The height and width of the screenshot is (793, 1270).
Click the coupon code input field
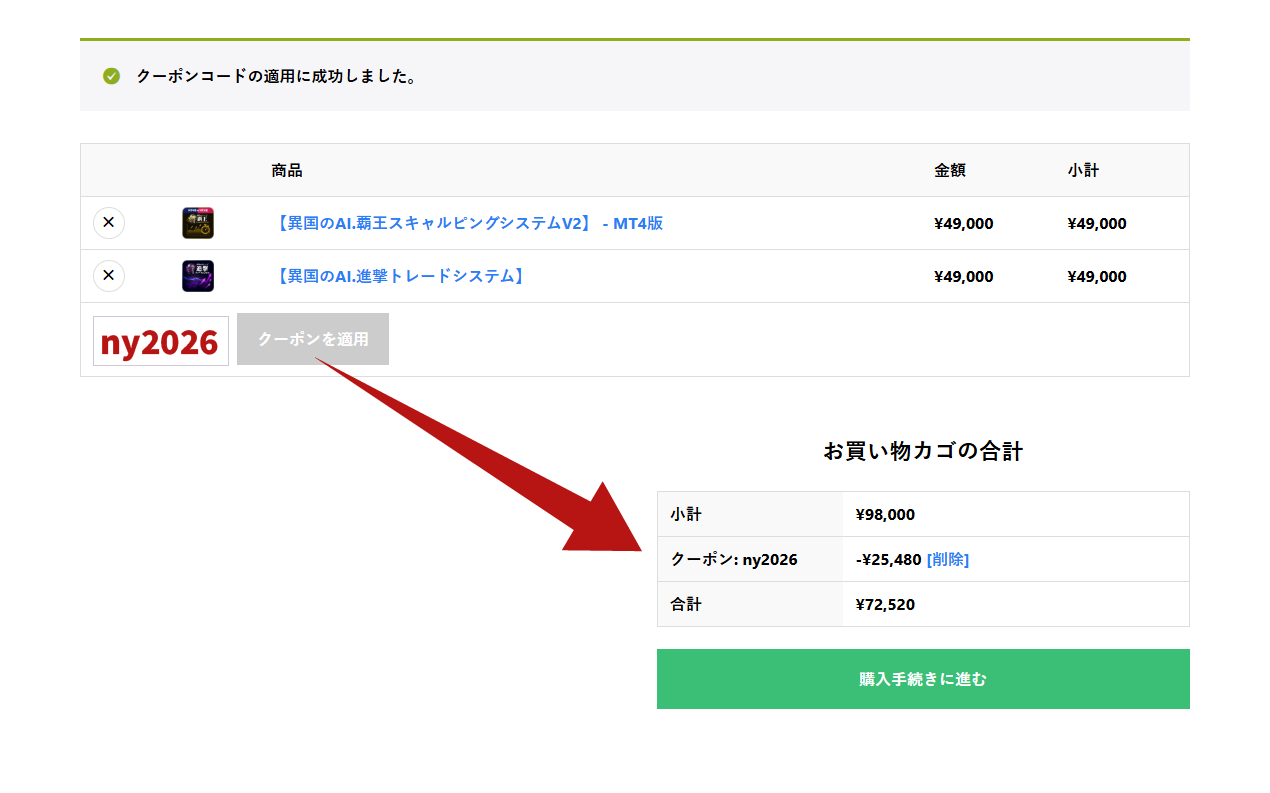pos(161,341)
